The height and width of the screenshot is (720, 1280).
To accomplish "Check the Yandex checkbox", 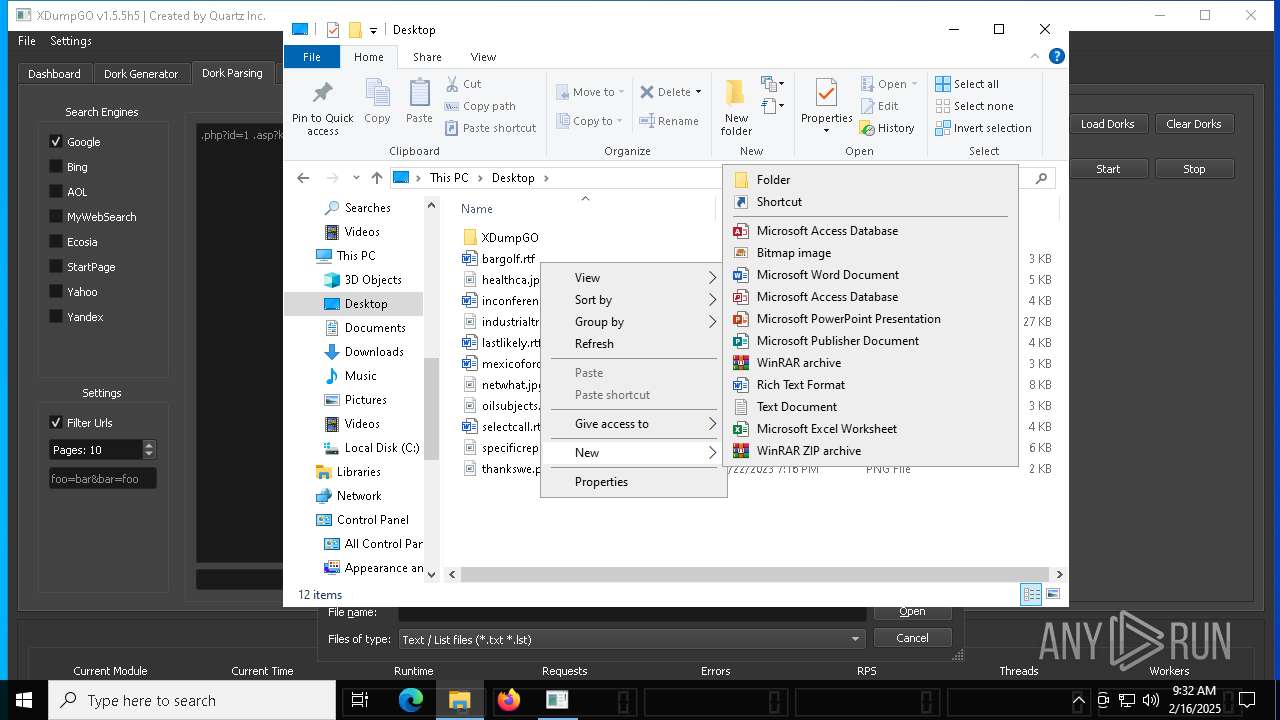I will tap(56, 317).
